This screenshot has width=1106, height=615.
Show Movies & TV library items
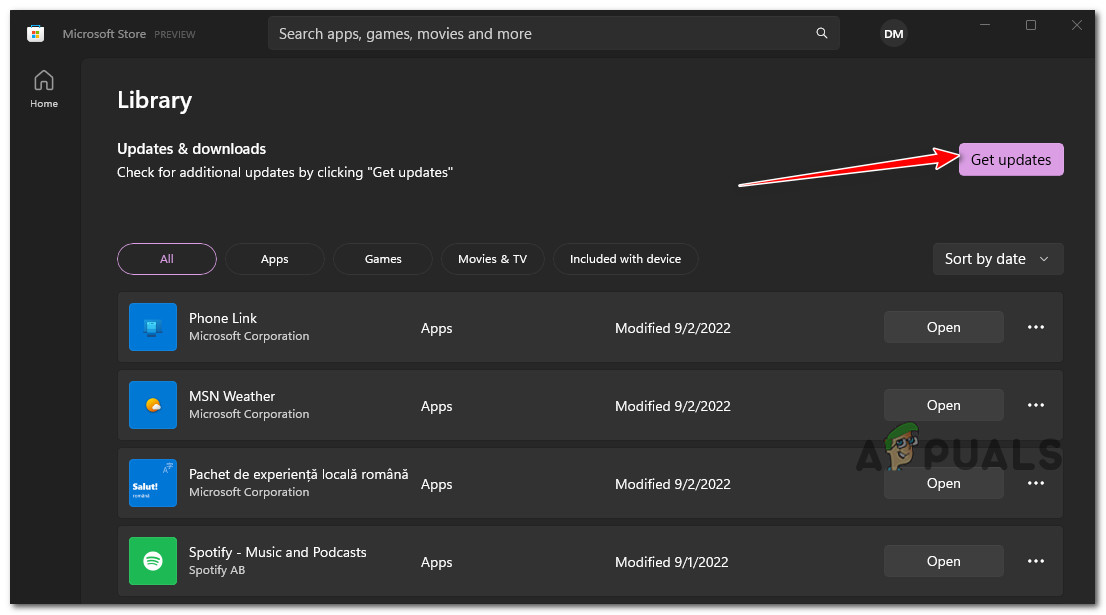(x=492, y=259)
